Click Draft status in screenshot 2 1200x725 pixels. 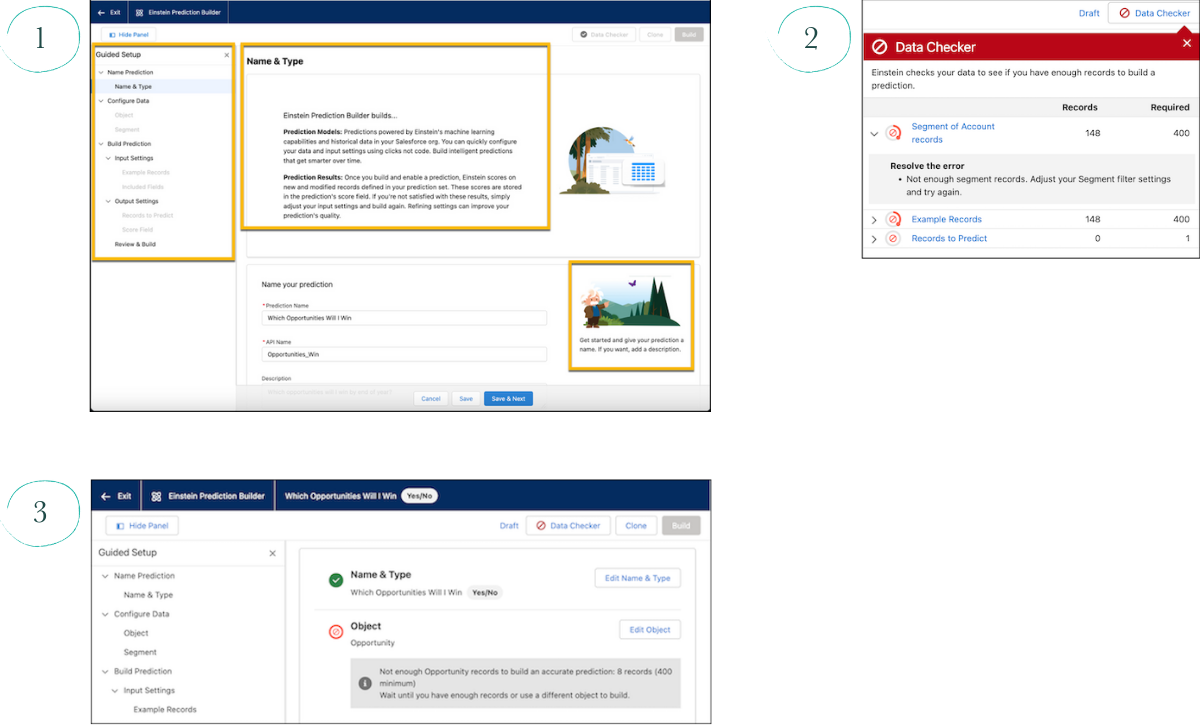[1089, 13]
